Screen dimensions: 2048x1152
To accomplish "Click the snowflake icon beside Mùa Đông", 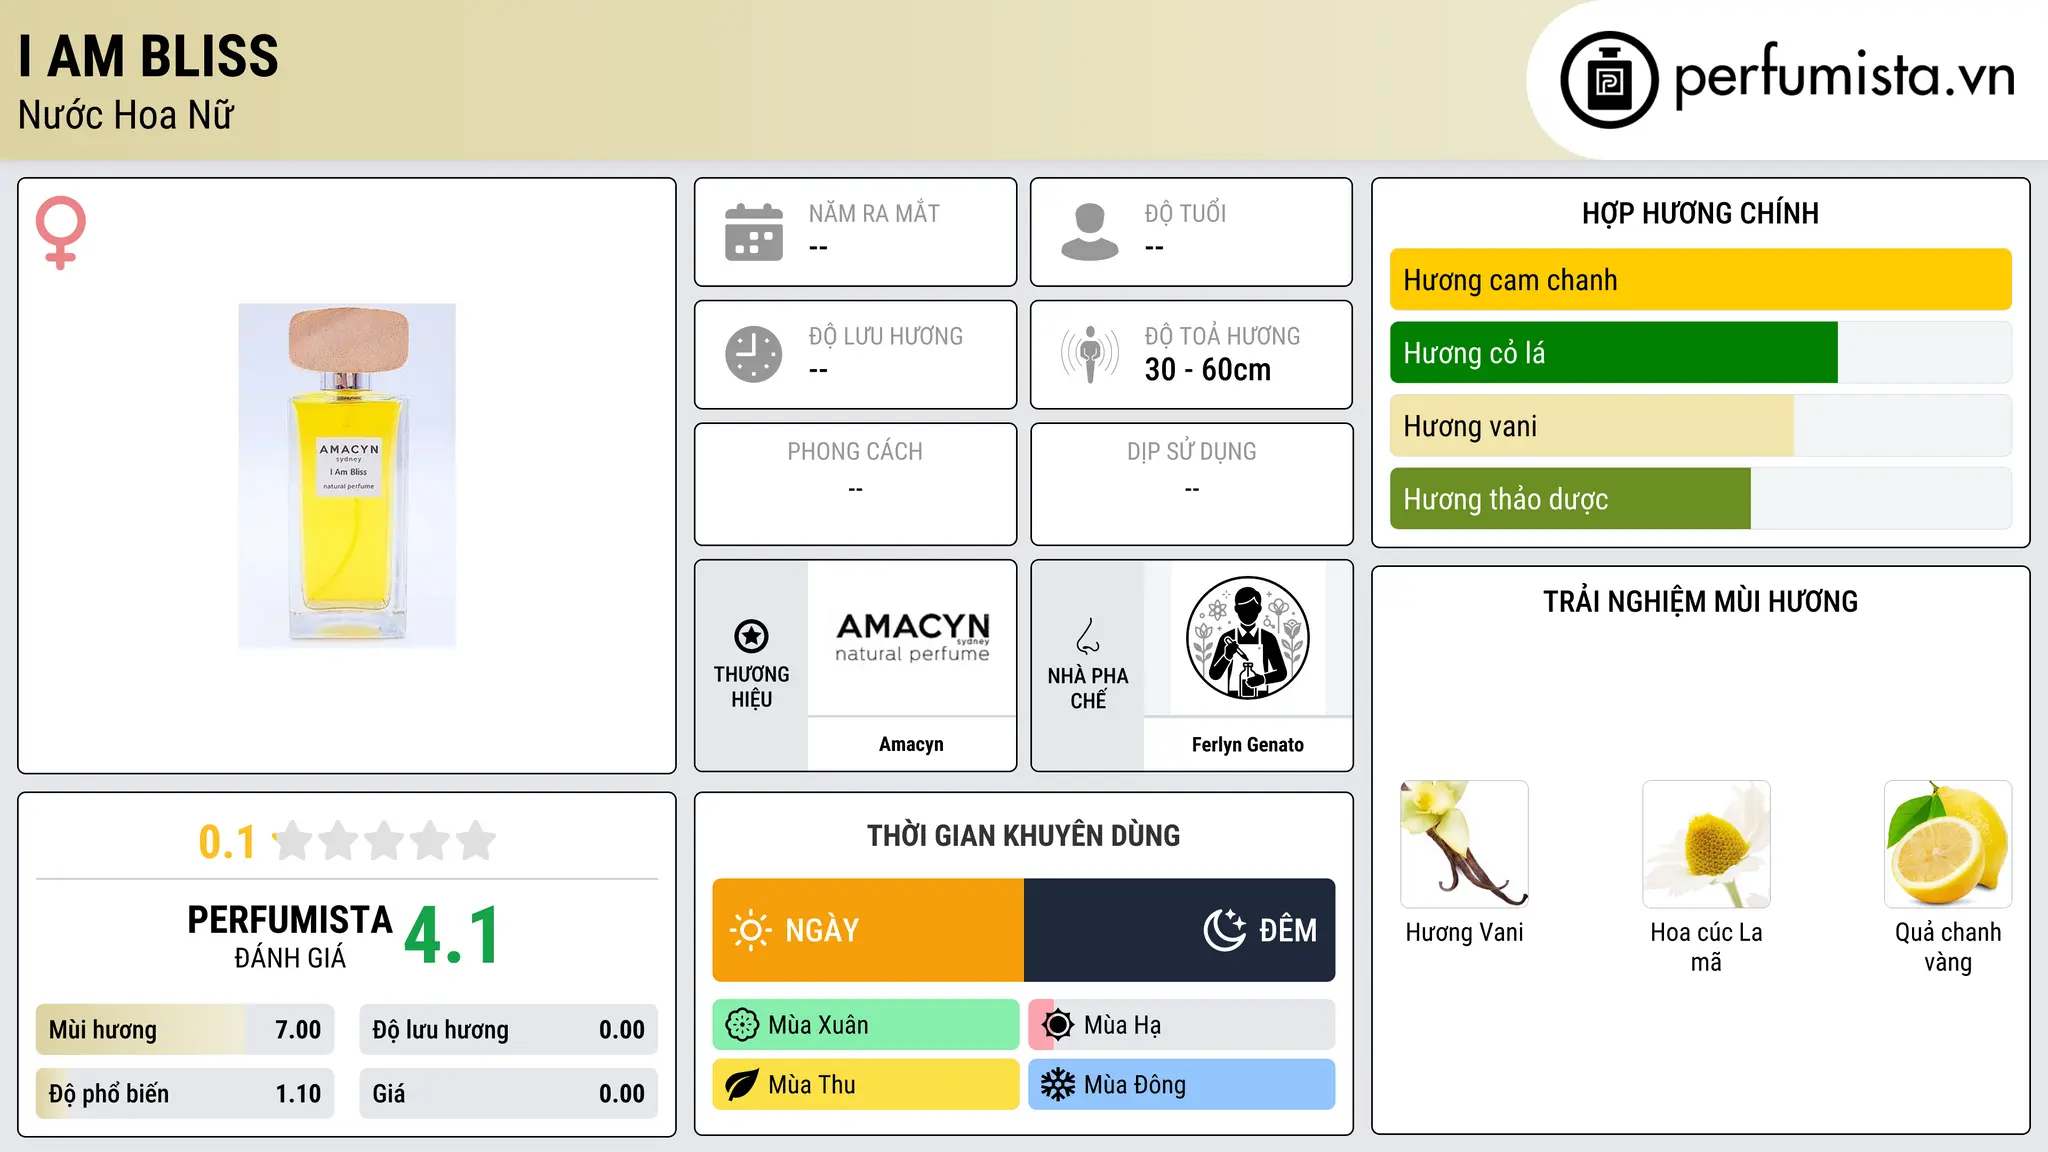I will 1058,1085.
